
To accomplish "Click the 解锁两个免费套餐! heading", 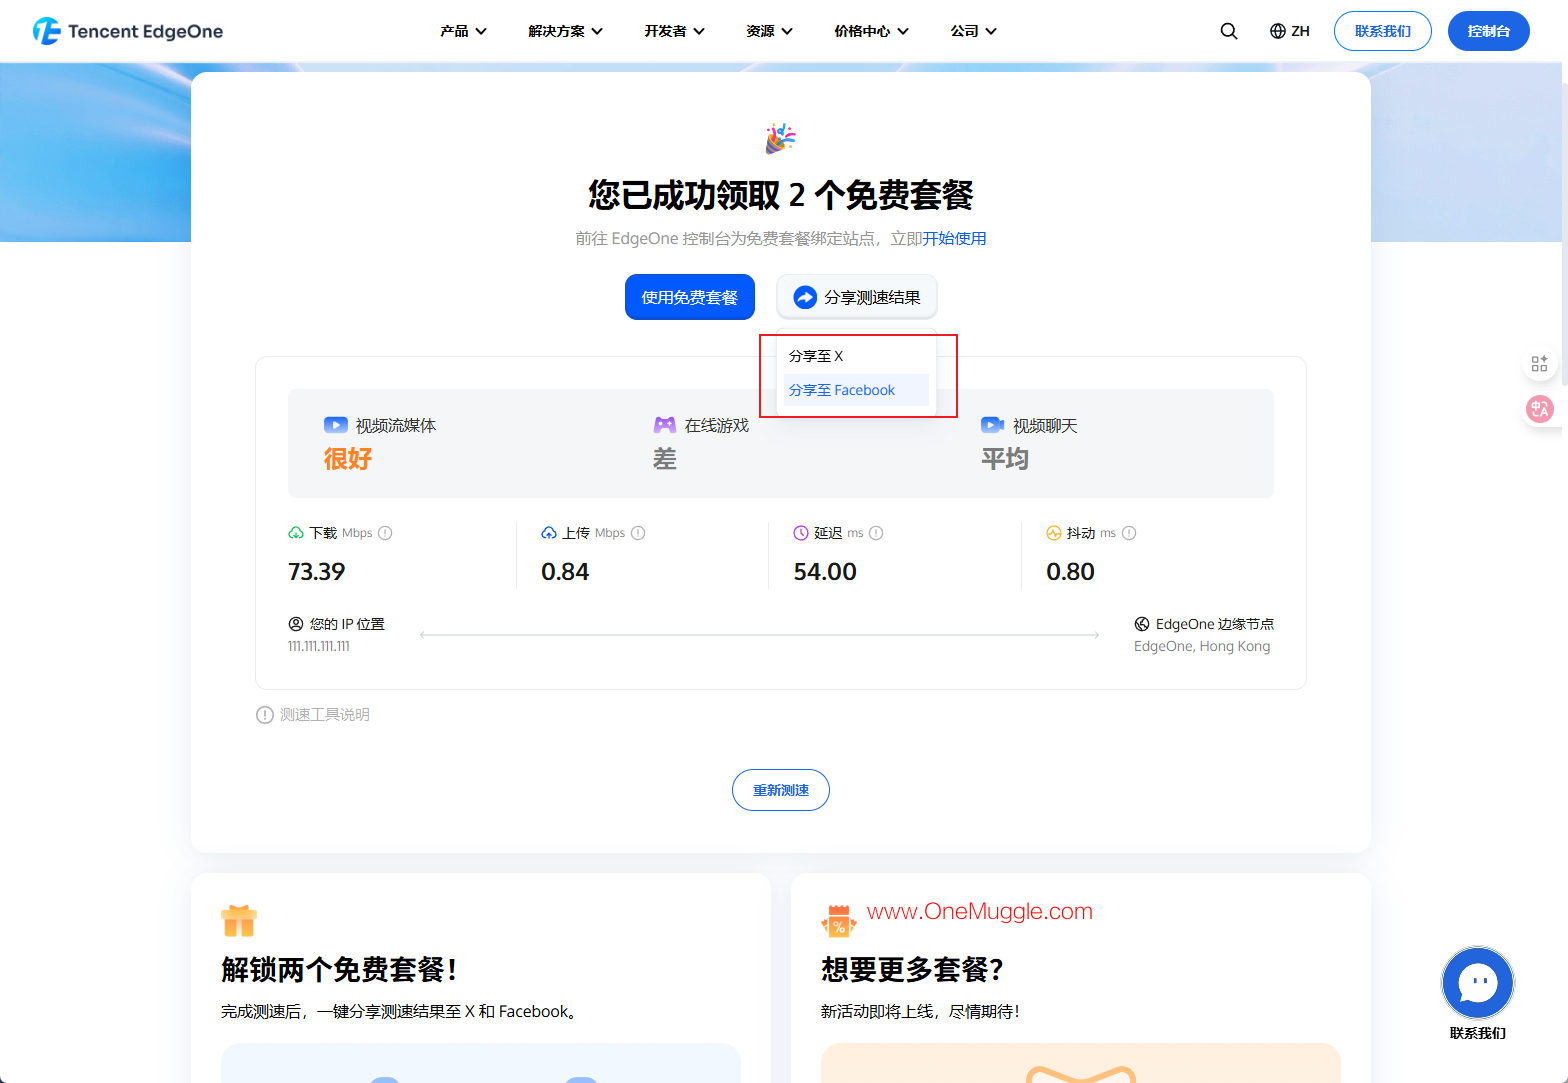I will tap(340, 970).
